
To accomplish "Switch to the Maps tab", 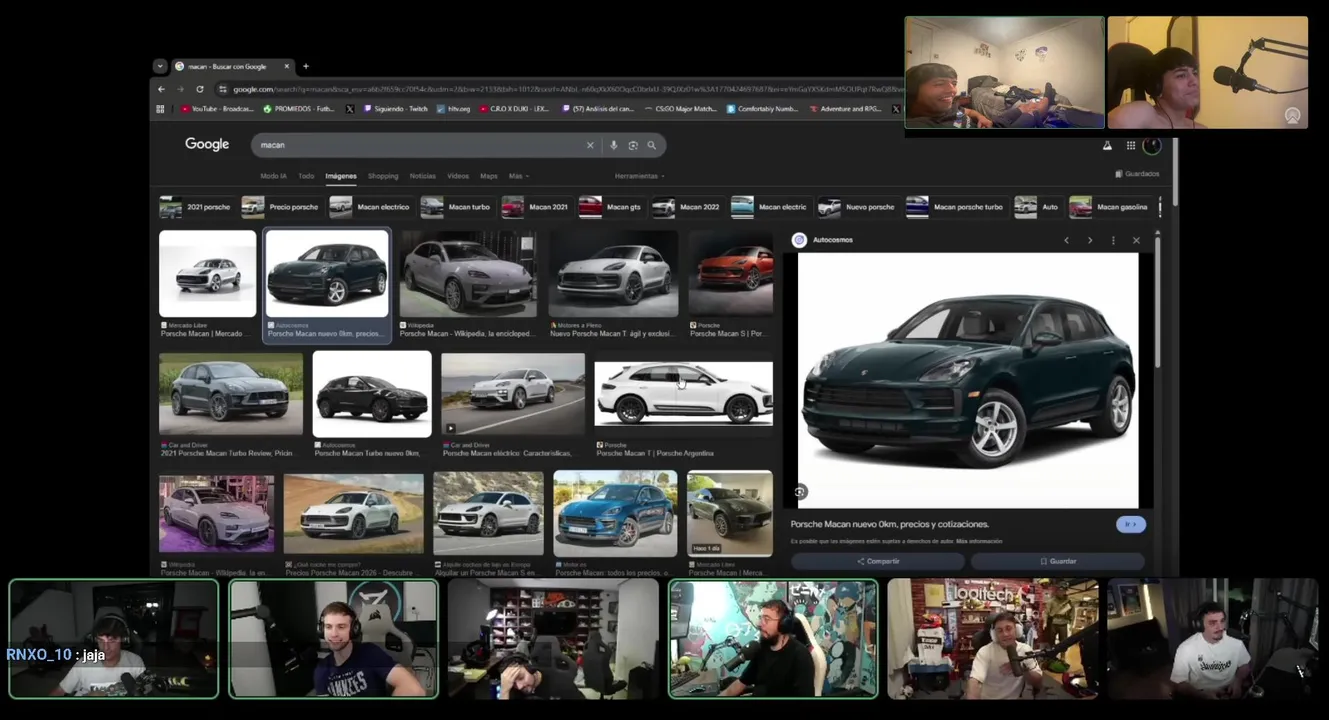I will point(488,176).
